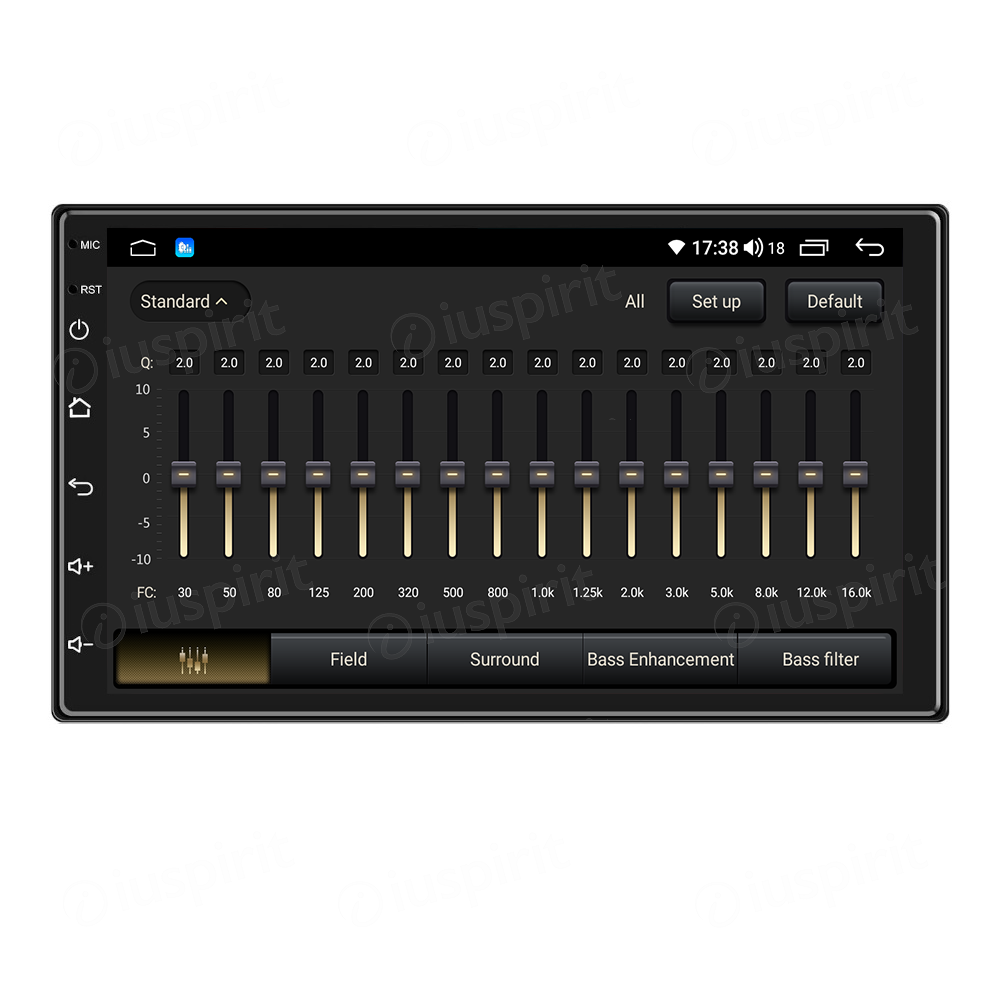Screen dimensions: 1000x1000
Task: Switch to the Field tab
Action: pyautogui.click(x=348, y=660)
